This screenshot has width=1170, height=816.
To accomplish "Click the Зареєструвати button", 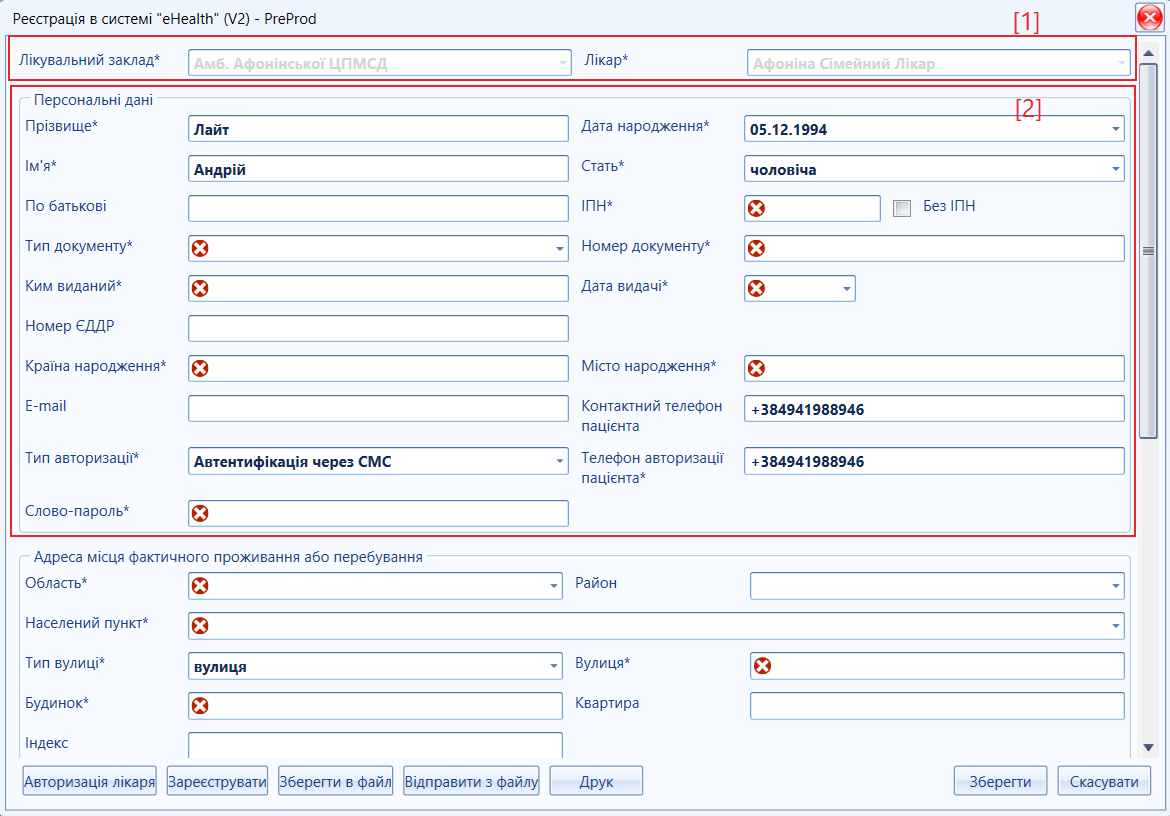I will pos(217,781).
